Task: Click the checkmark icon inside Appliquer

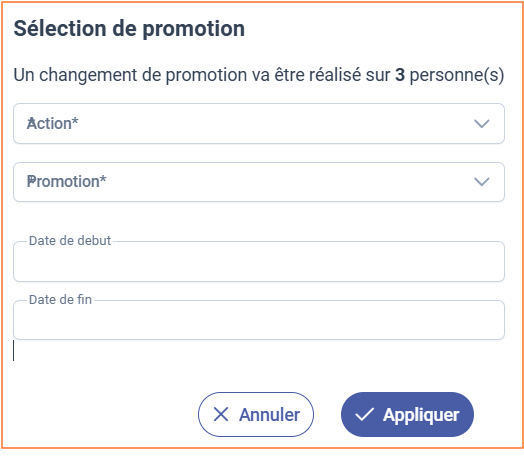Action: 364,415
